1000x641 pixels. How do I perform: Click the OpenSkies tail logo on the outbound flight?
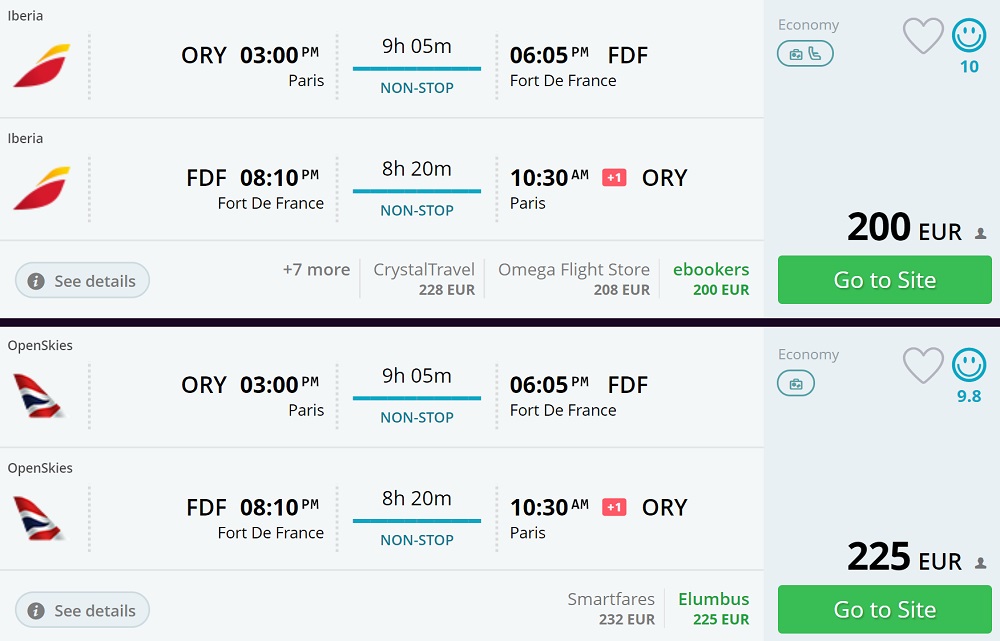[x=39, y=395]
